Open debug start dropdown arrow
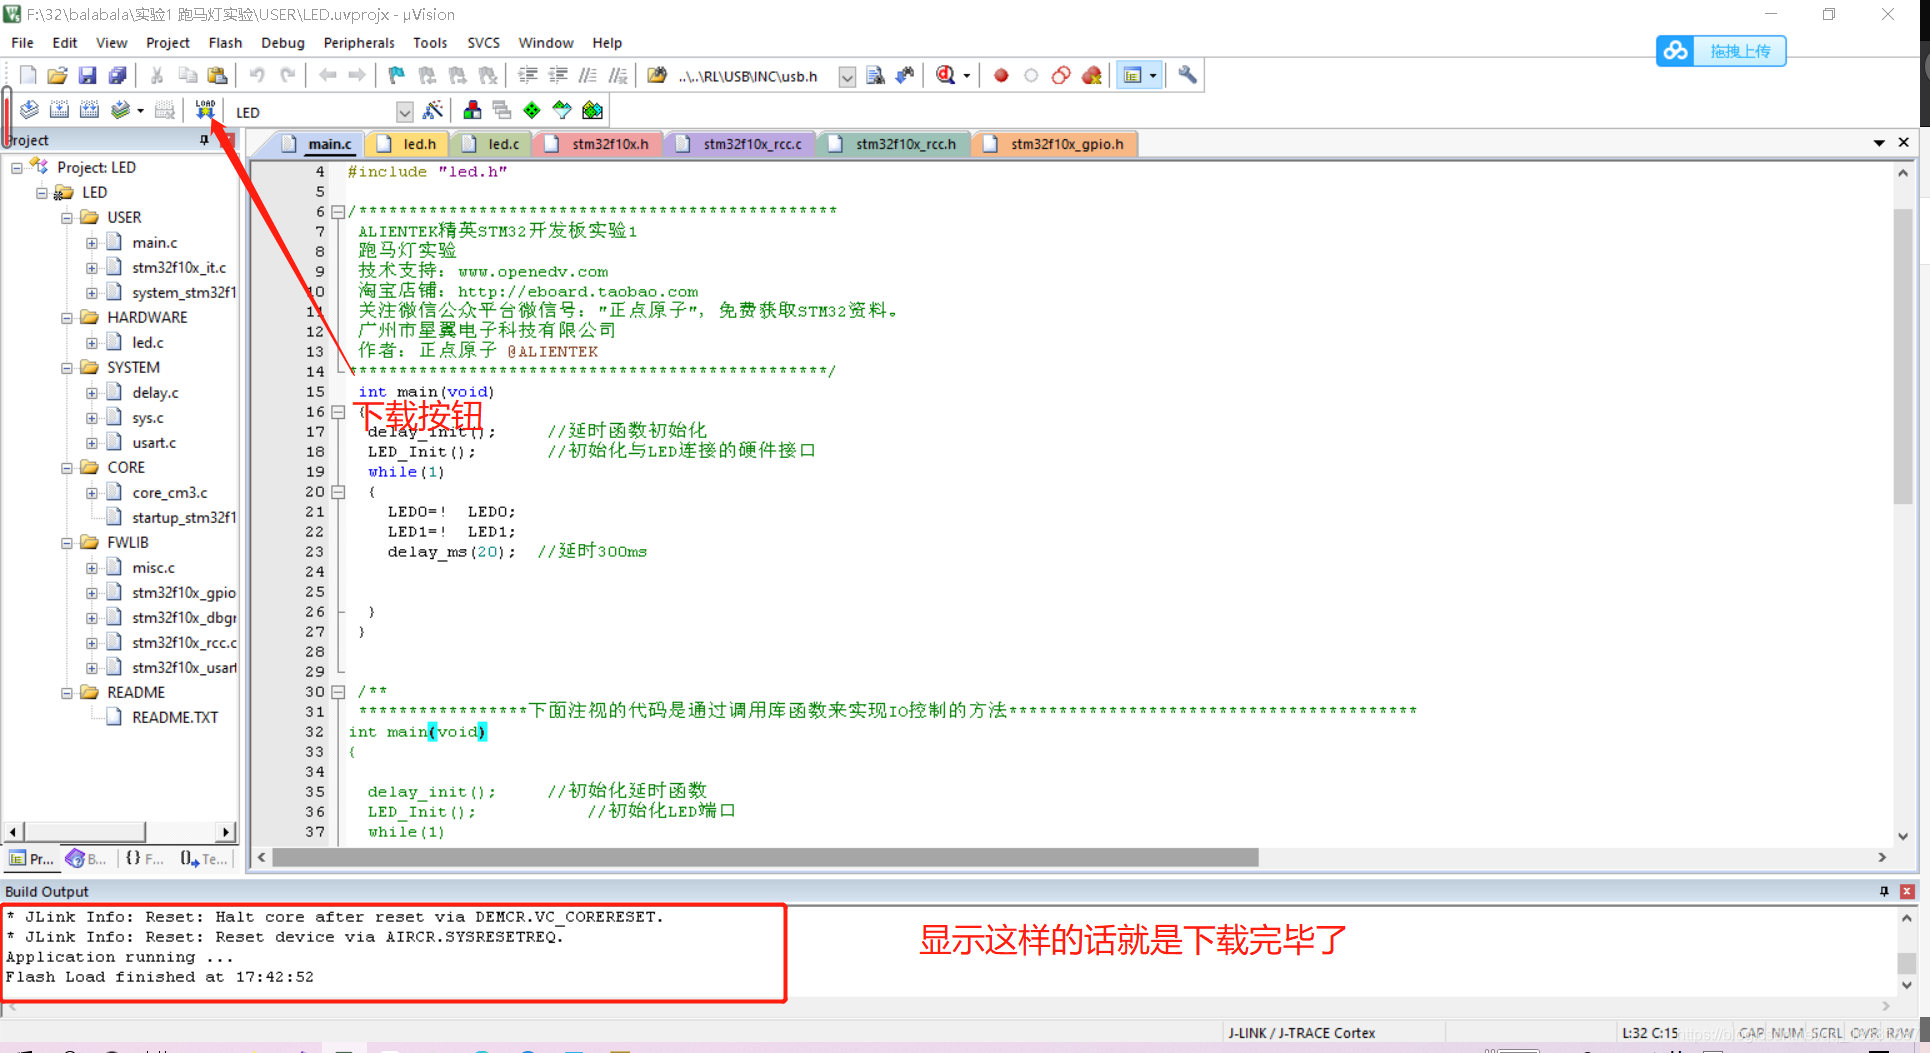 (x=966, y=75)
